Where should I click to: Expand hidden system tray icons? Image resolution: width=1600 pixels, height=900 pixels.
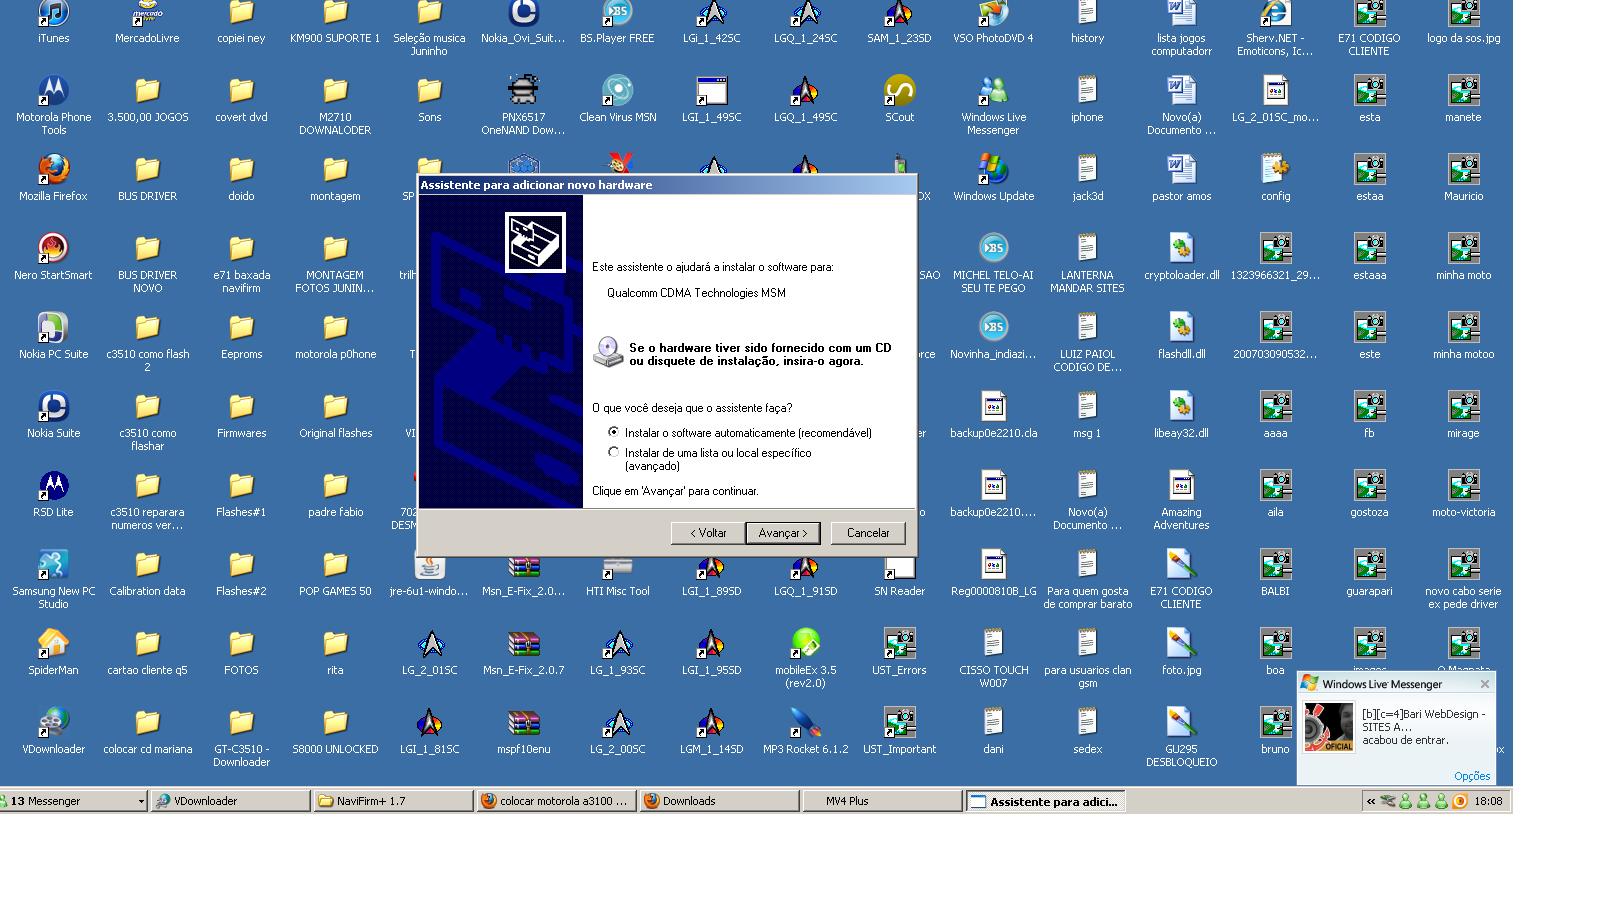point(1370,801)
